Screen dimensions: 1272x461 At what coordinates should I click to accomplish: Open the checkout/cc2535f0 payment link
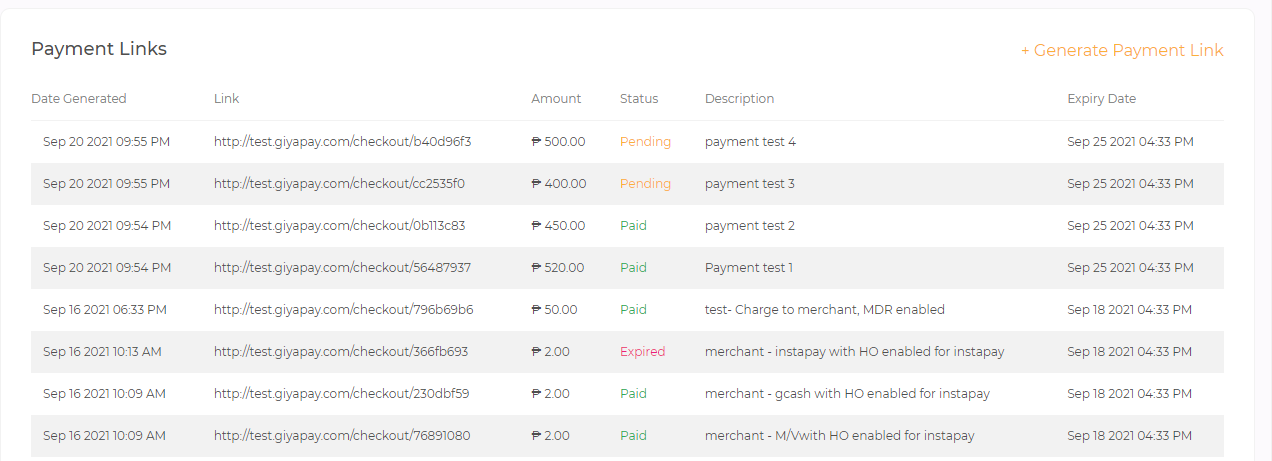click(x=339, y=184)
